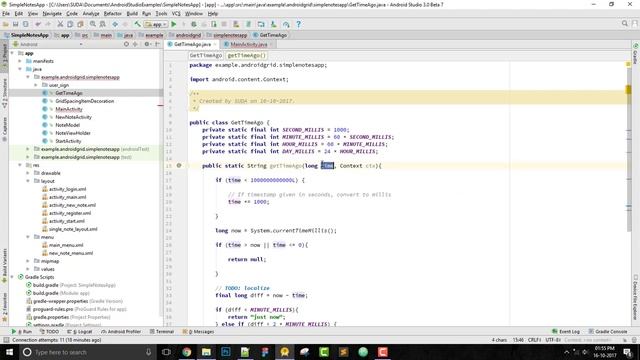Screen dimensions: 640x360
Task: Expand the values folder
Action: 28,269
